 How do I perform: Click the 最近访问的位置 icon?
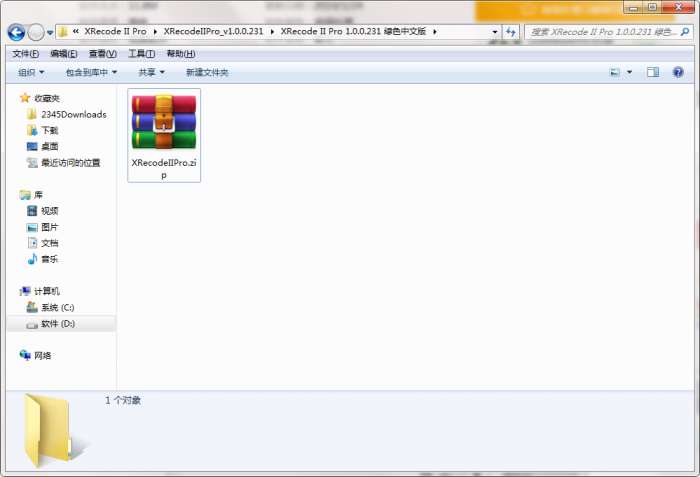pyautogui.click(x=32, y=163)
